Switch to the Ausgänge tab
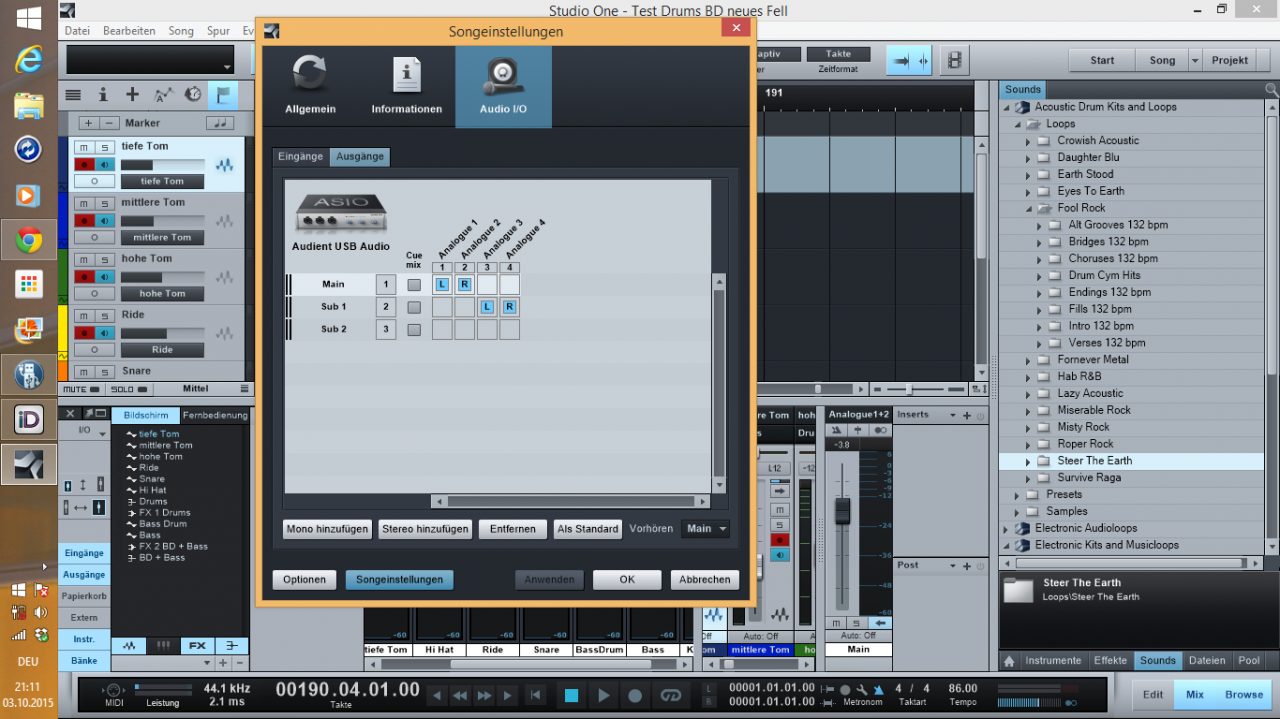The height and width of the screenshot is (719, 1280). pyautogui.click(x=360, y=157)
